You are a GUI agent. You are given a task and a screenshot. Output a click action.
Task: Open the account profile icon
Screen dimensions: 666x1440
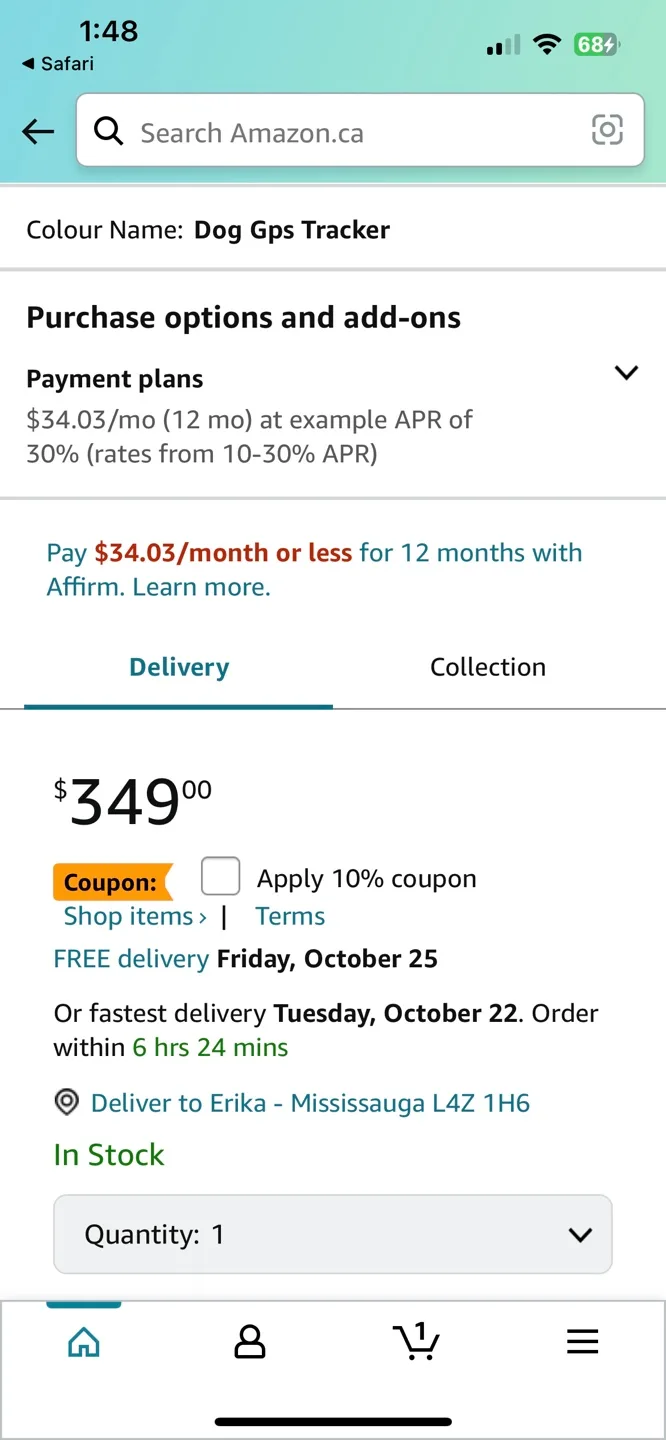249,1342
